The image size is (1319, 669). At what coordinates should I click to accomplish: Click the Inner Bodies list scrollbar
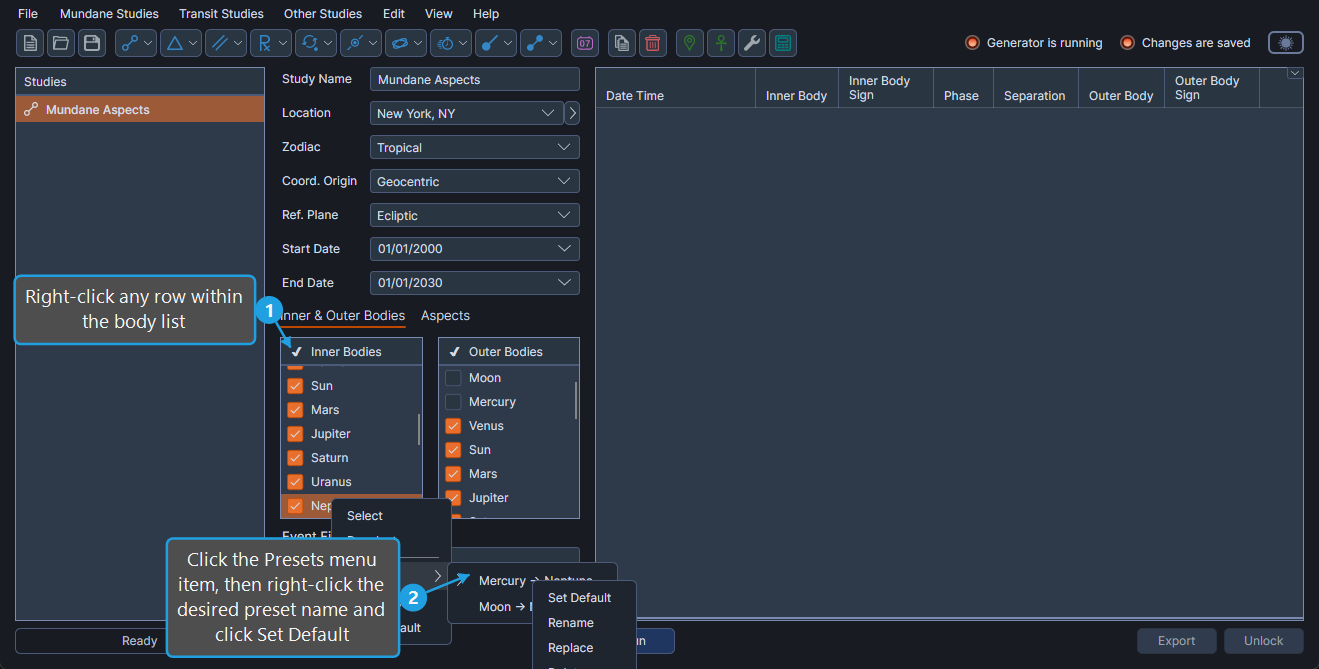click(x=419, y=428)
